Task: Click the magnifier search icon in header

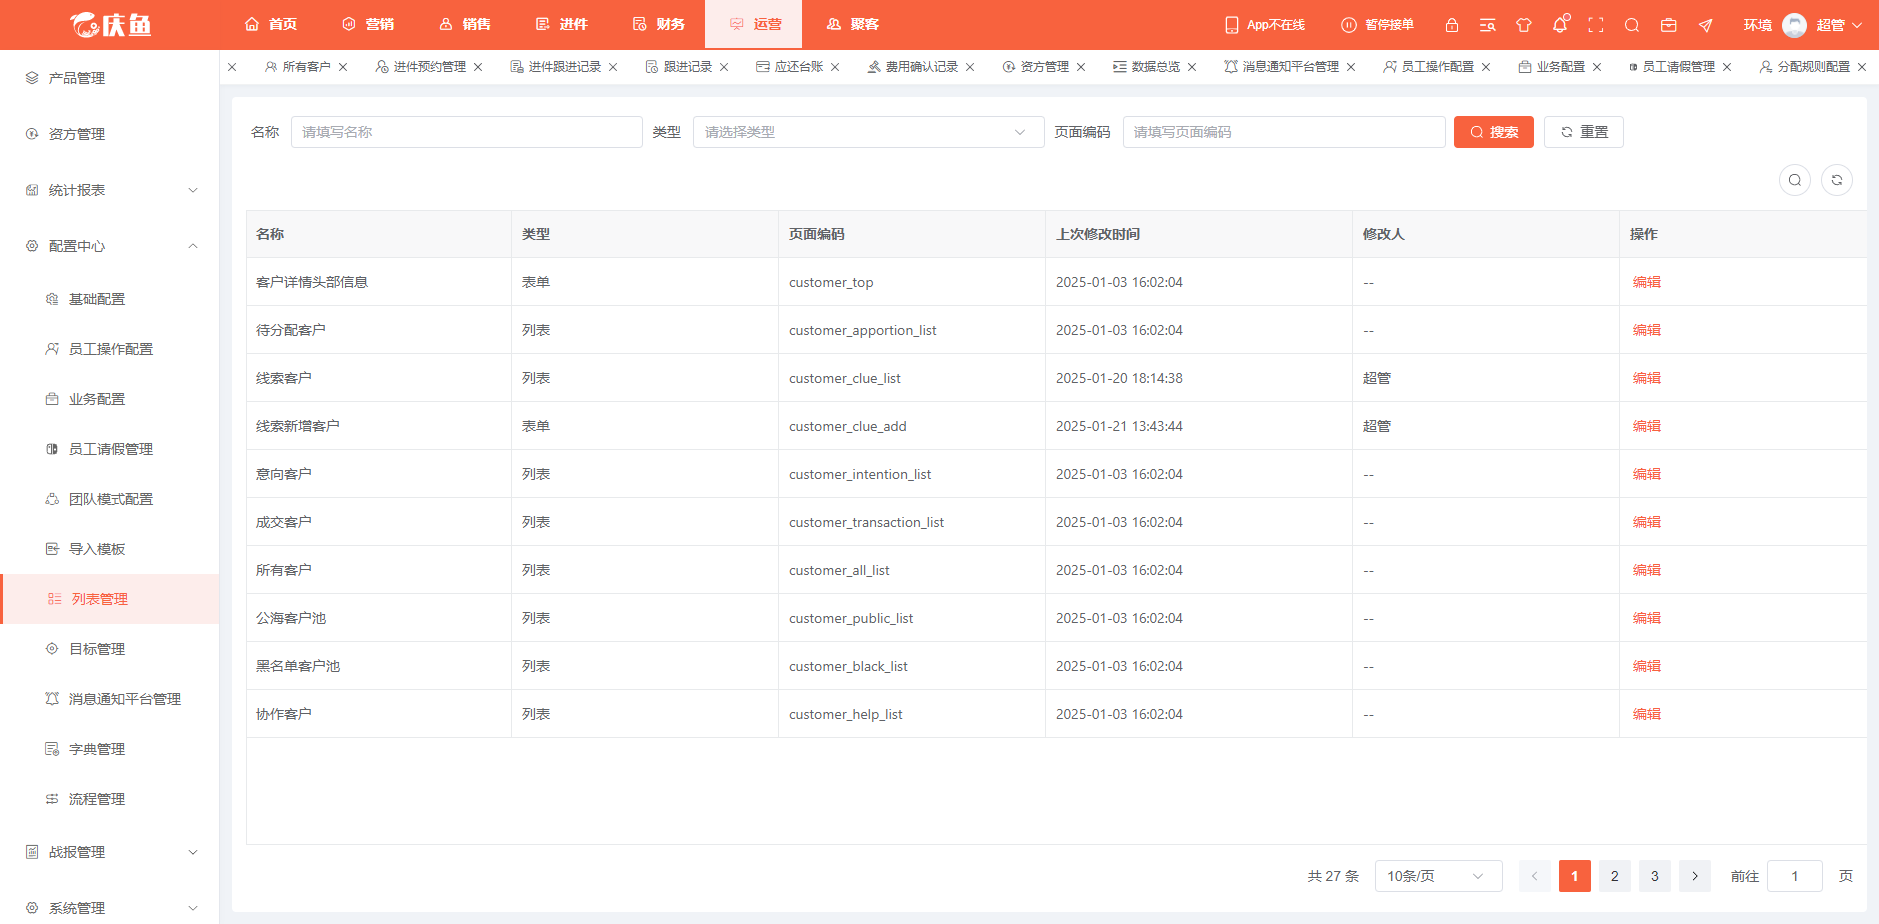Action: click(1631, 25)
